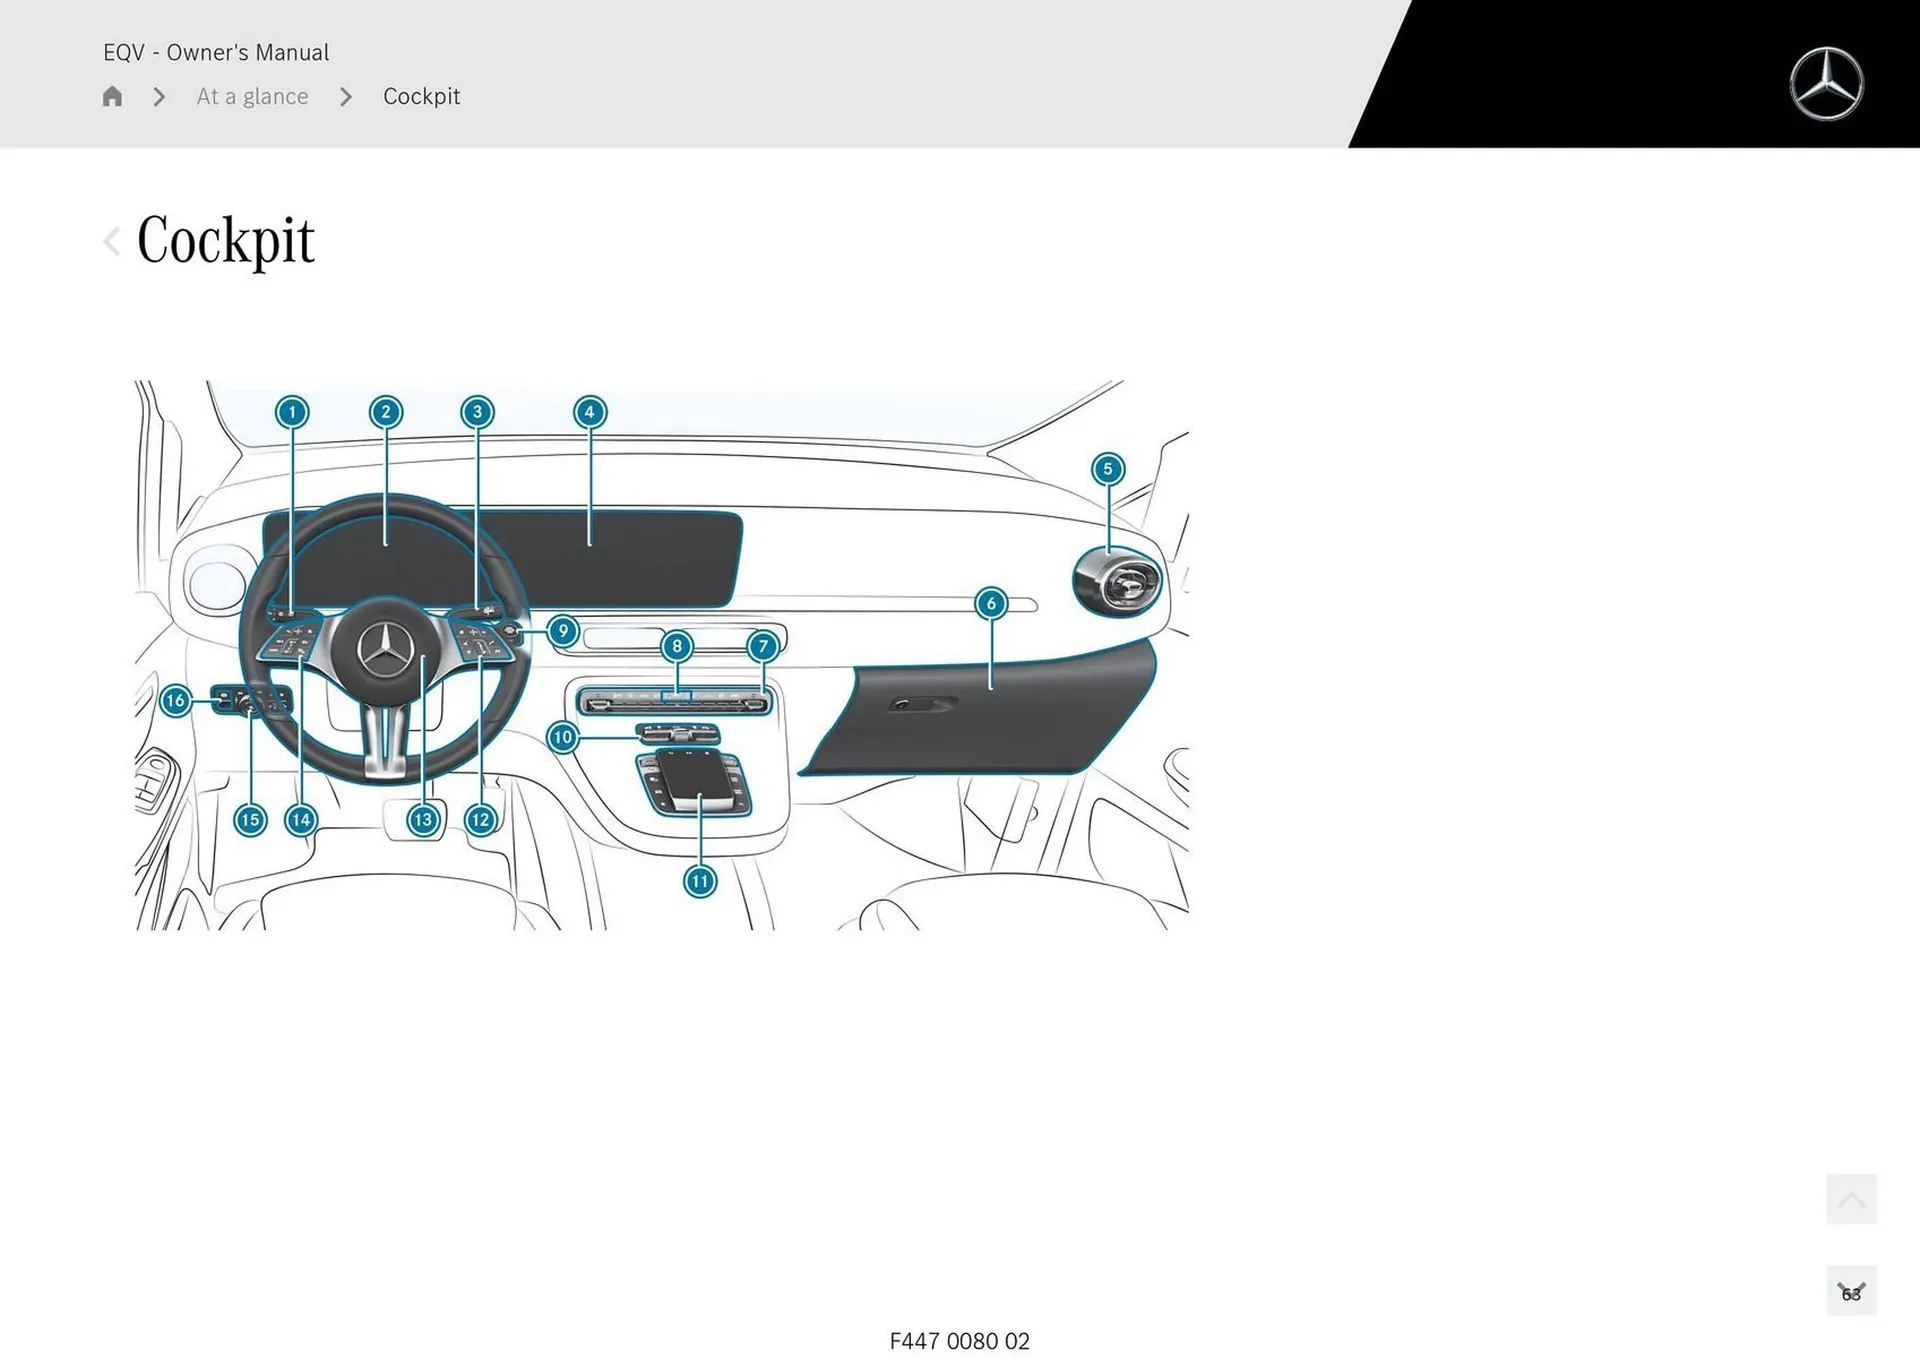This screenshot has width=1920, height=1358.
Task: Activate callout 13 on the steering wheel
Action: coord(423,819)
